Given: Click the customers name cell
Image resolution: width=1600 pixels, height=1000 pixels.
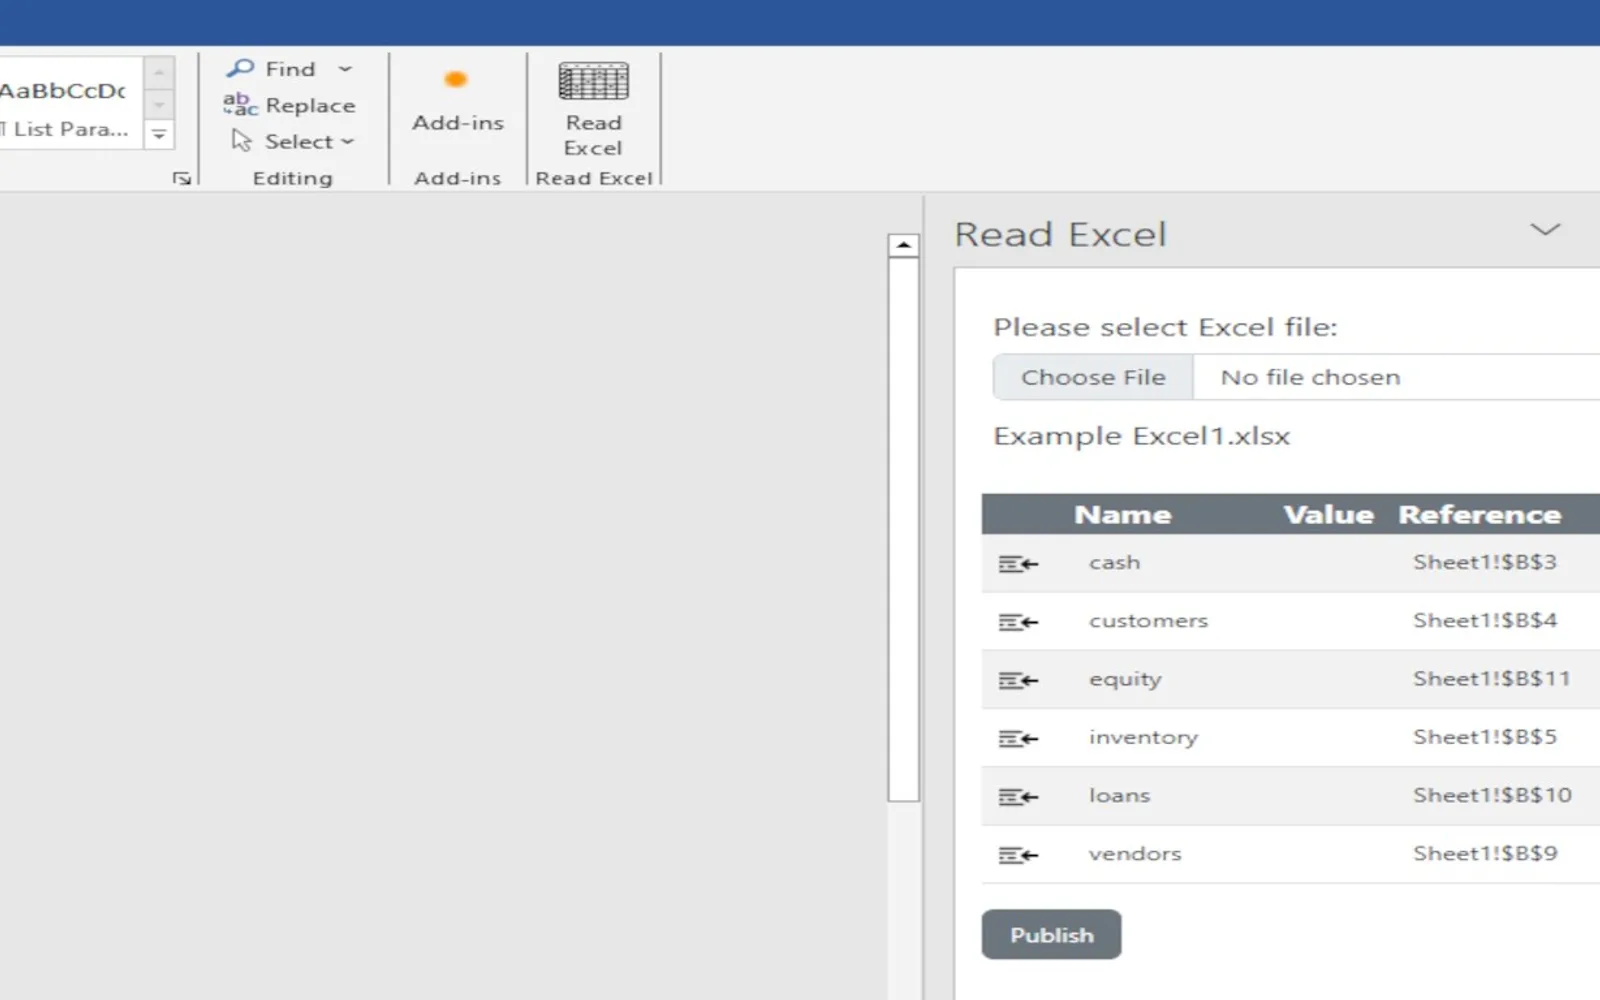Looking at the screenshot, I should click(x=1148, y=621).
